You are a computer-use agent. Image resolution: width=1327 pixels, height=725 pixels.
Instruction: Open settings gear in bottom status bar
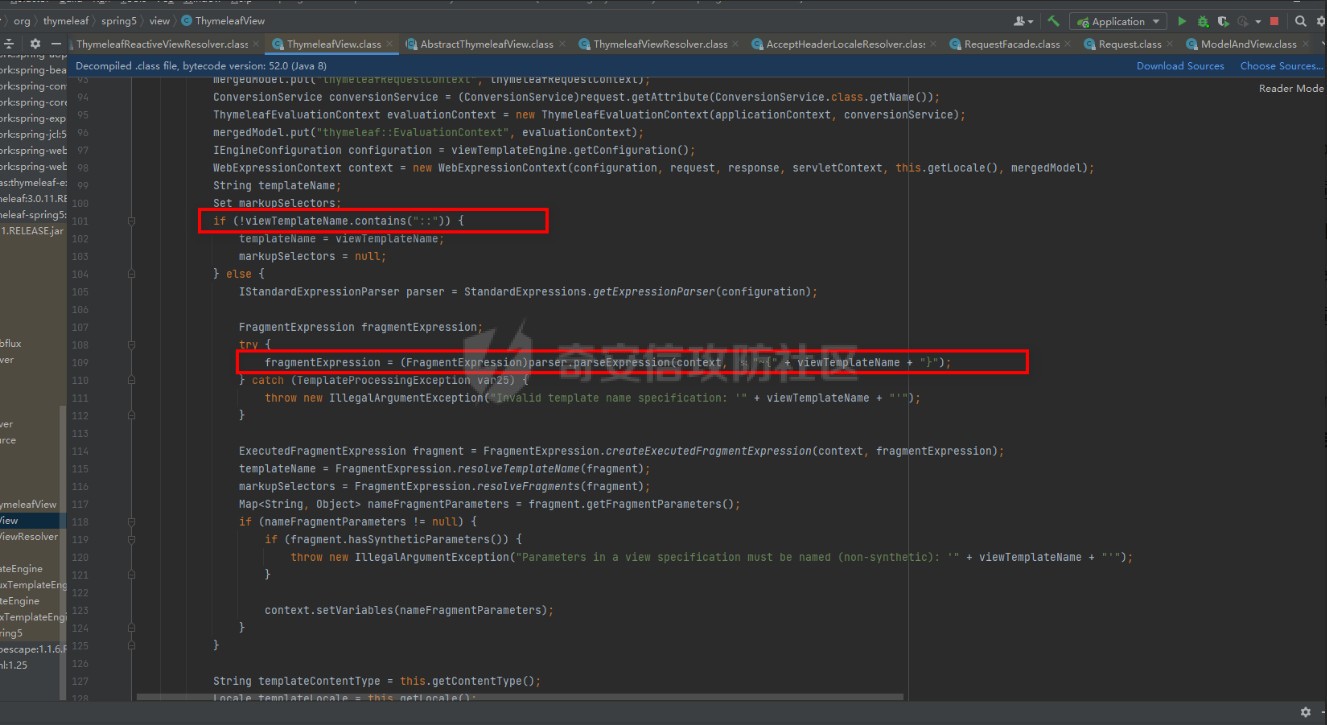1305,712
